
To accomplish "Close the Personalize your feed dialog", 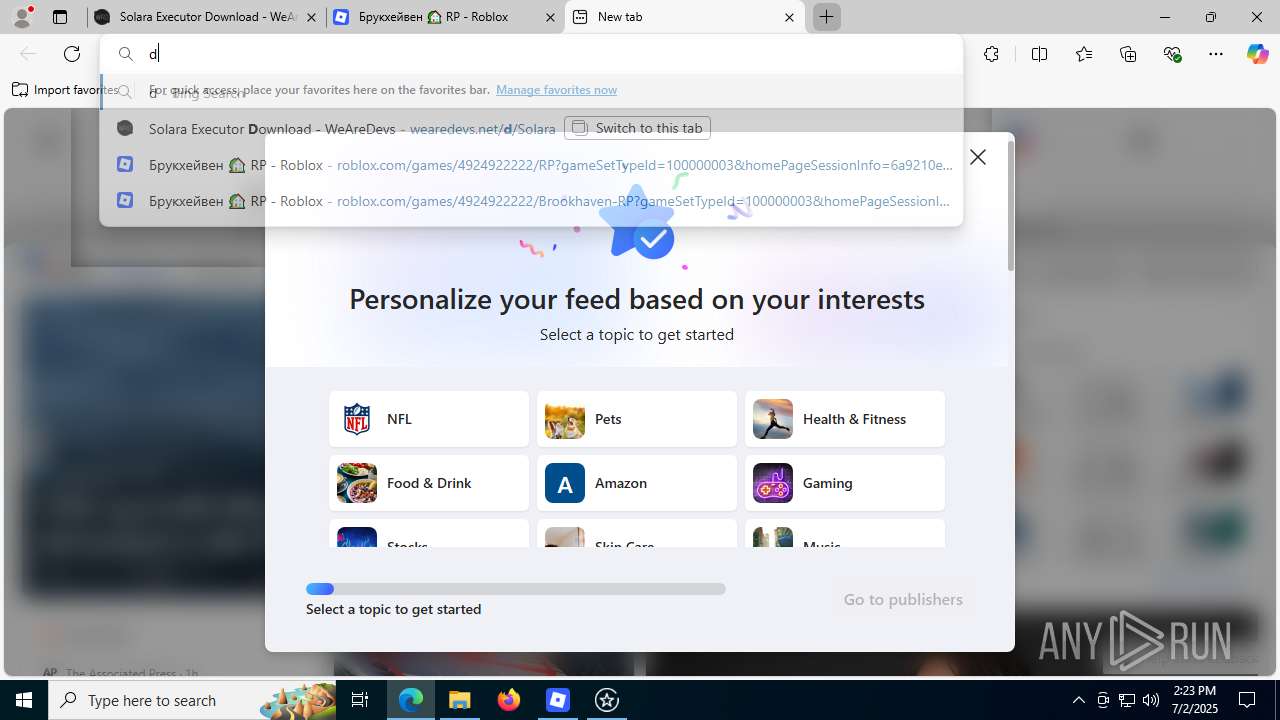I will tap(978, 157).
